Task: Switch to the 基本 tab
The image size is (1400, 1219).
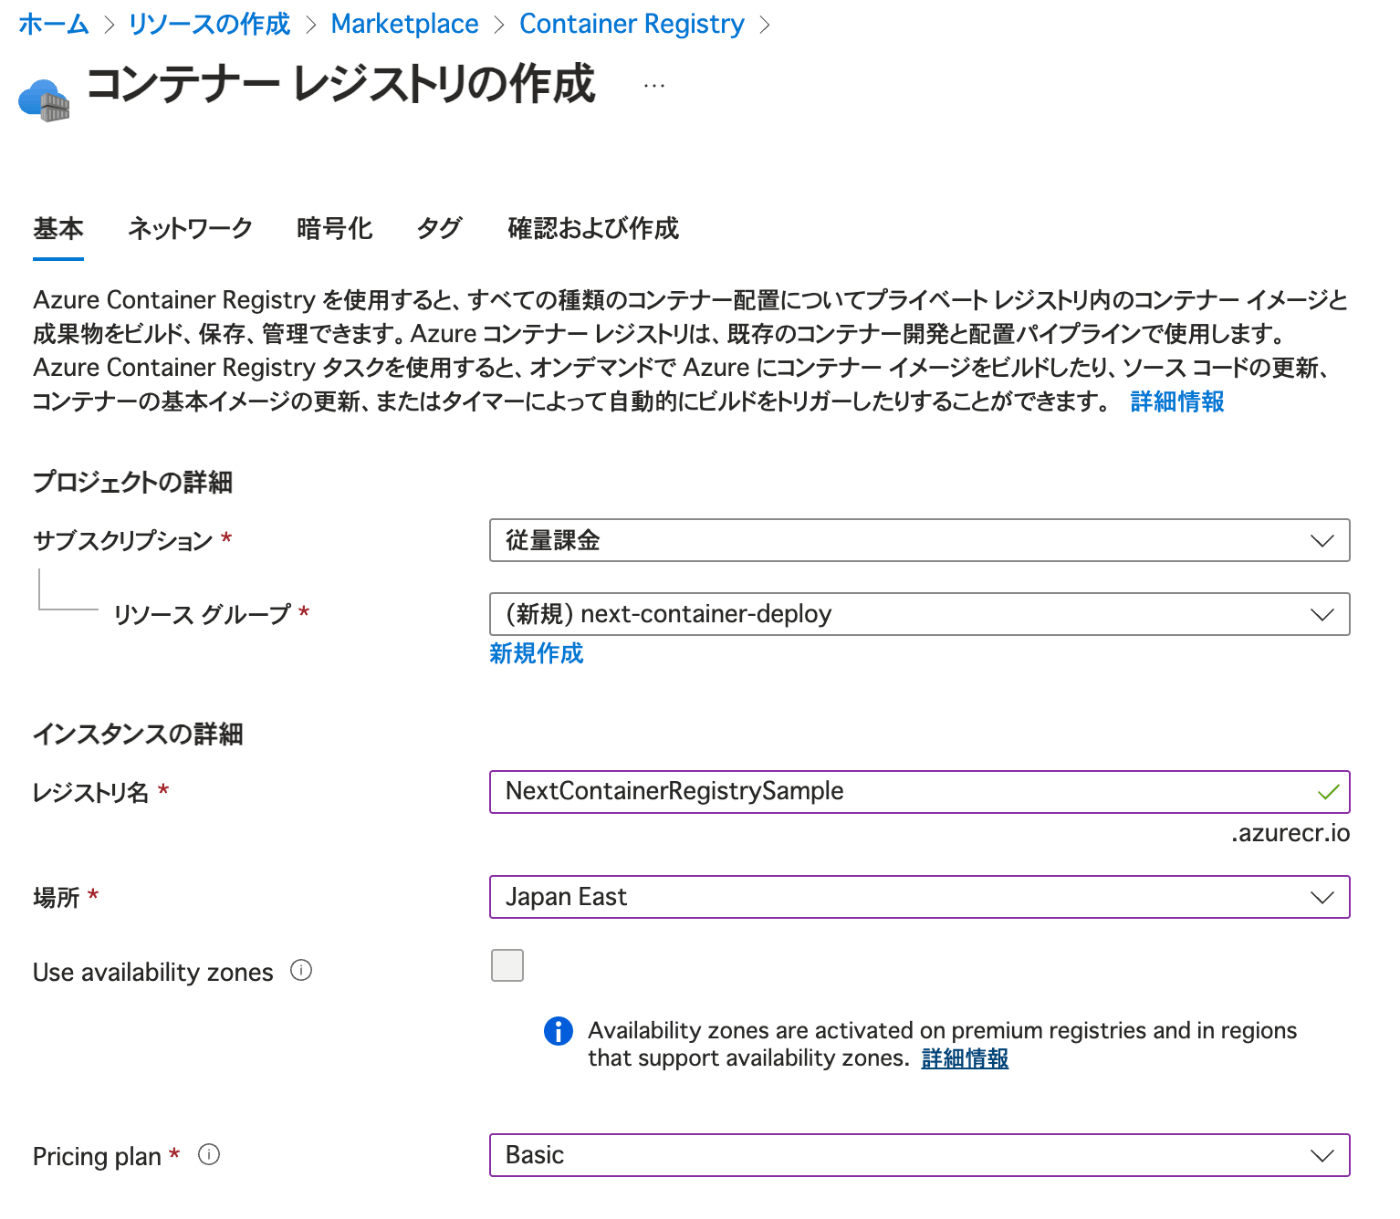Action: point(58,229)
